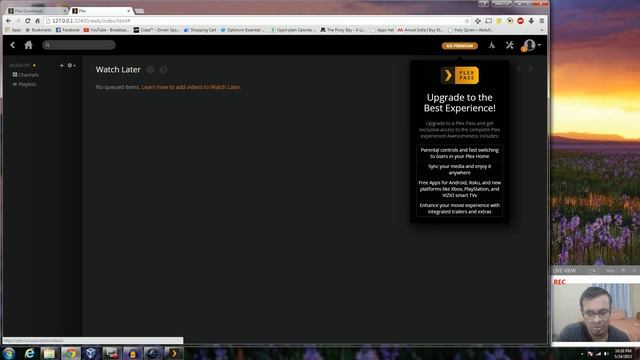Open the Chrome hamburger menu
This screenshot has width=640, height=360.
[542, 20]
